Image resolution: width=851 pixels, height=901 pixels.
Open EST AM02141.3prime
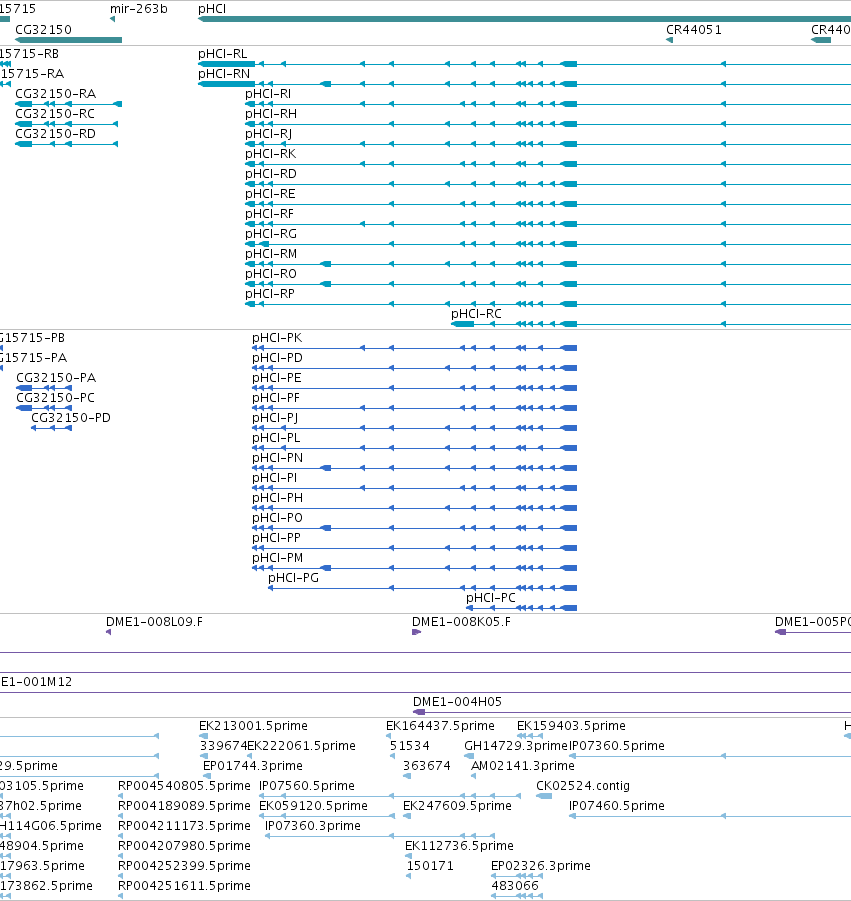click(523, 766)
